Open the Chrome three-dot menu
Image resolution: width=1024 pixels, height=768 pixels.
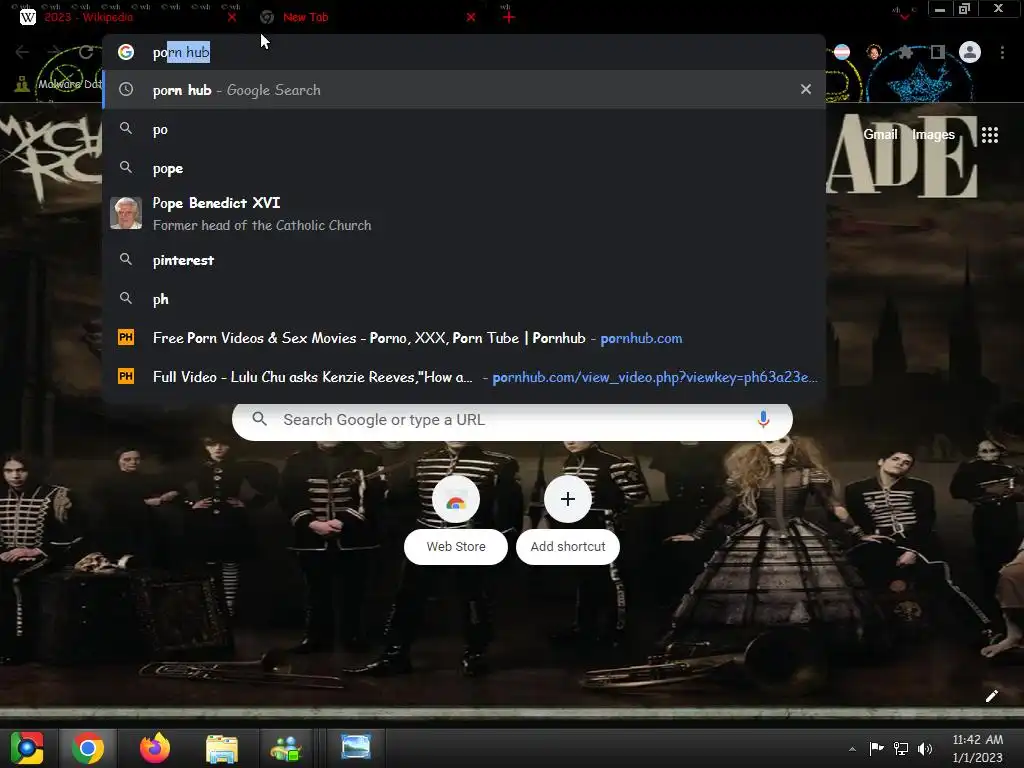(x=1002, y=52)
